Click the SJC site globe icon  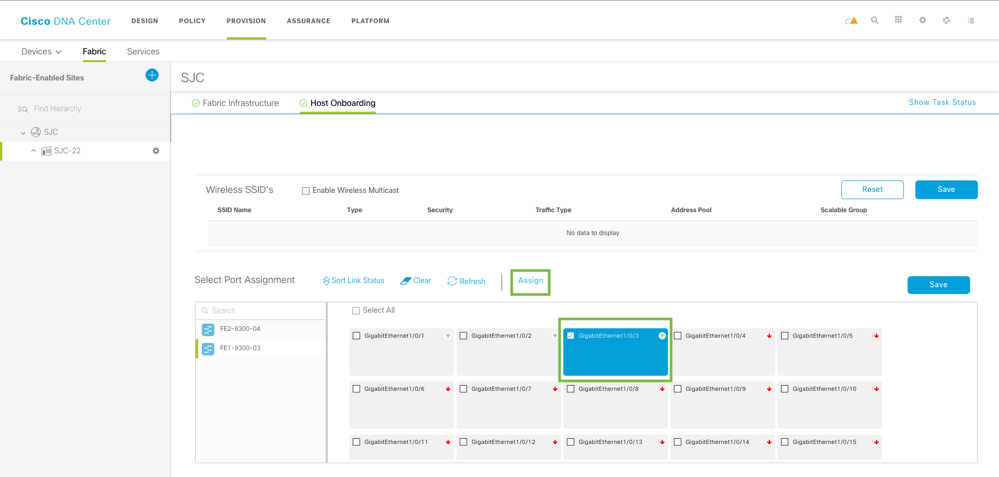click(36, 132)
